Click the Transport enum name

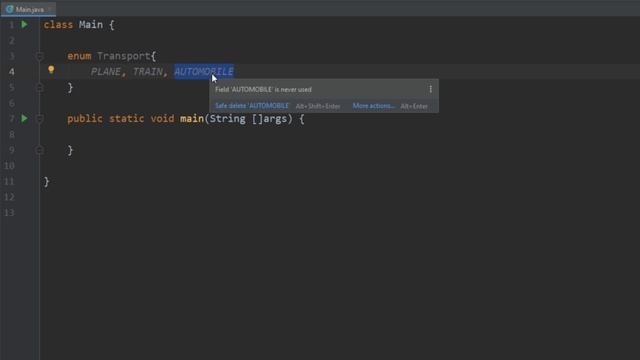124,56
